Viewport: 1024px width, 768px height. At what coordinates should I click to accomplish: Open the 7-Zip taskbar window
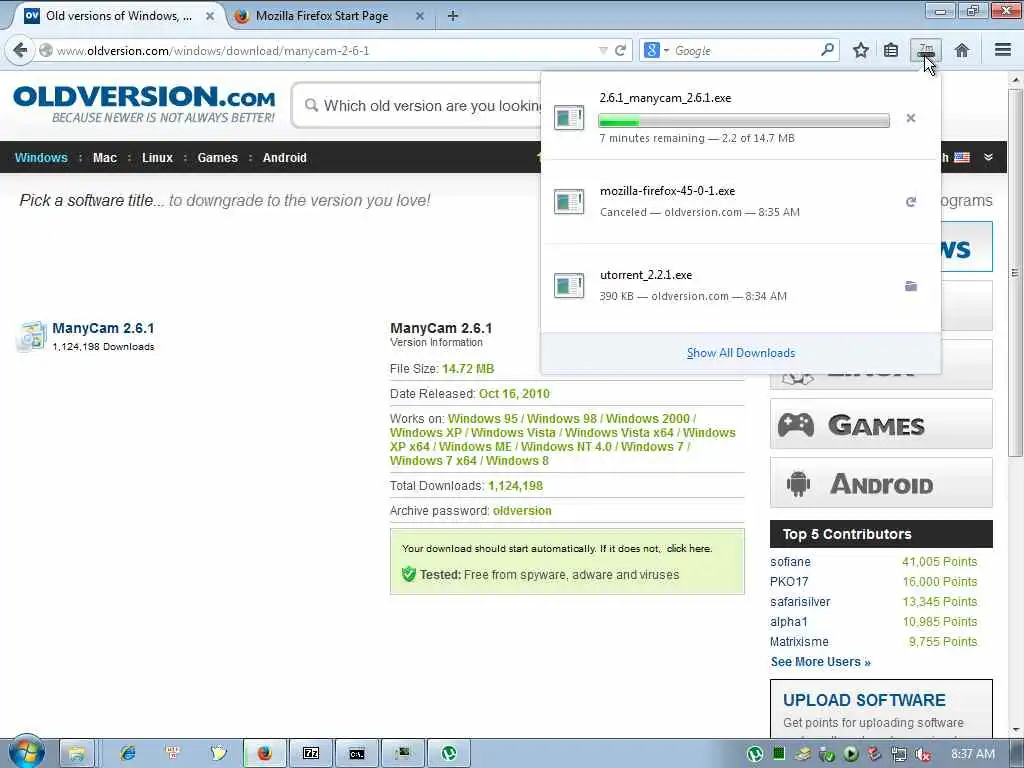click(x=311, y=754)
